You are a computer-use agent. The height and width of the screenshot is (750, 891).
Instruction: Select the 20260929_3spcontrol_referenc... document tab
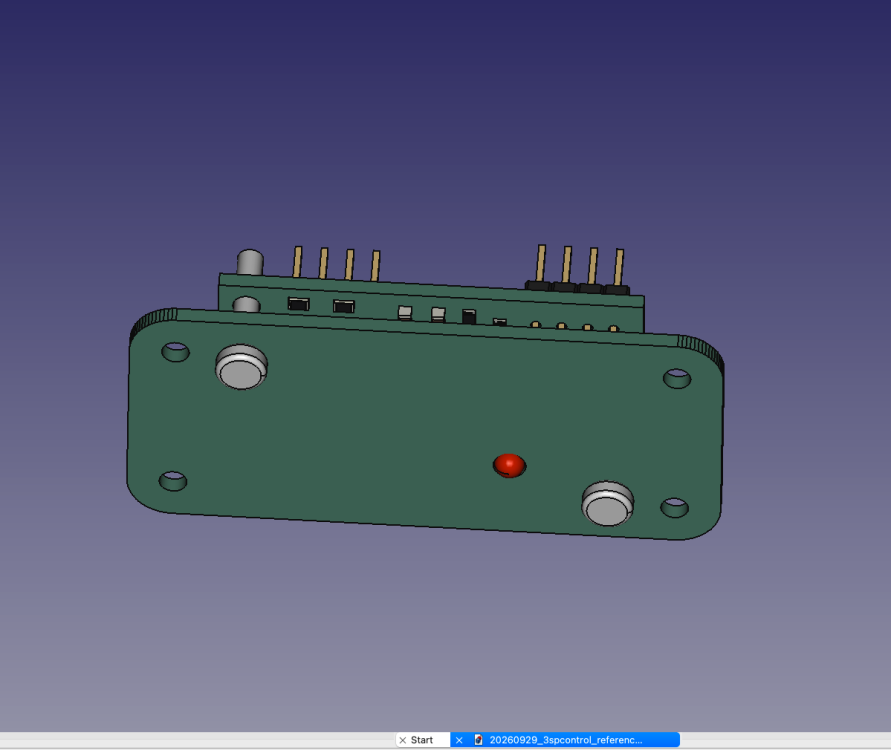565,740
